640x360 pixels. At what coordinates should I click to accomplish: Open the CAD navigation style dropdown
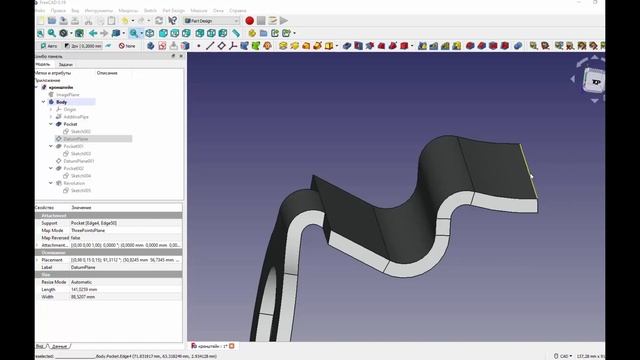point(563,356)
